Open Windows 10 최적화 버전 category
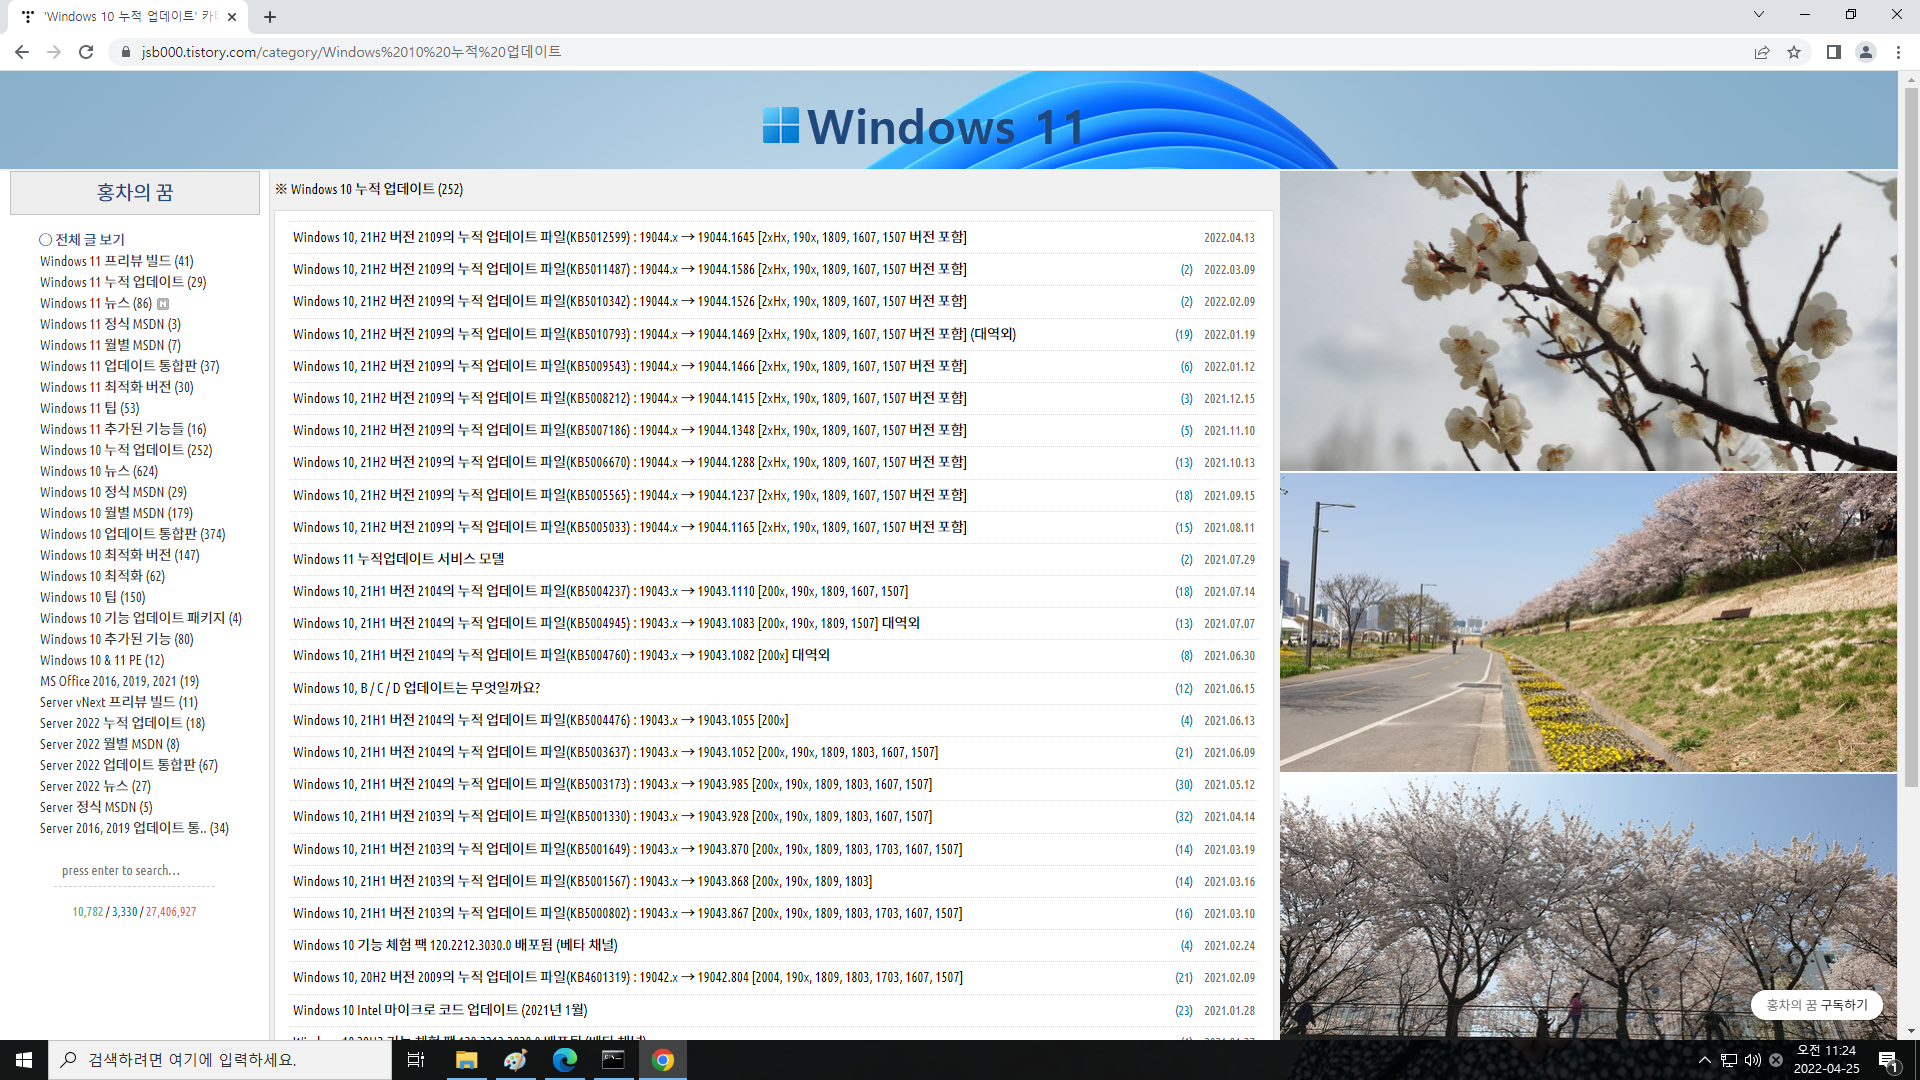 pyautogui.click(x=120, y=555)
